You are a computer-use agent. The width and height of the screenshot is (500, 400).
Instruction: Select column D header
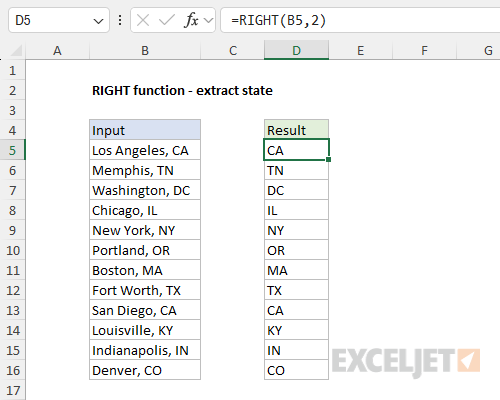(296, 51)
